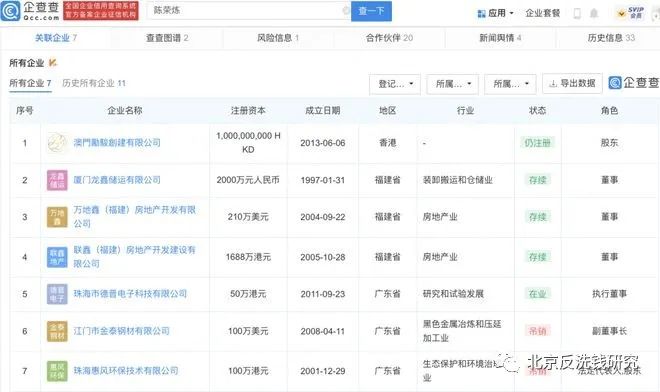Click the 导出数据 export button
The width and height of the screenshot is (660, 392).
(x=572, y=83)
